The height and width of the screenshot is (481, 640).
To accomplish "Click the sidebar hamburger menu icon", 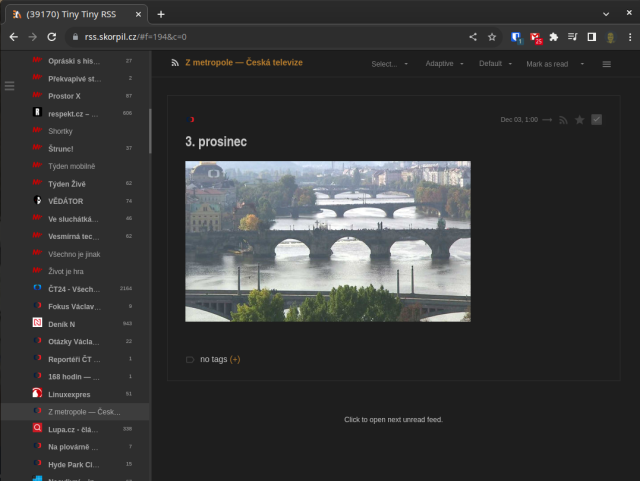I will [10, 86].
